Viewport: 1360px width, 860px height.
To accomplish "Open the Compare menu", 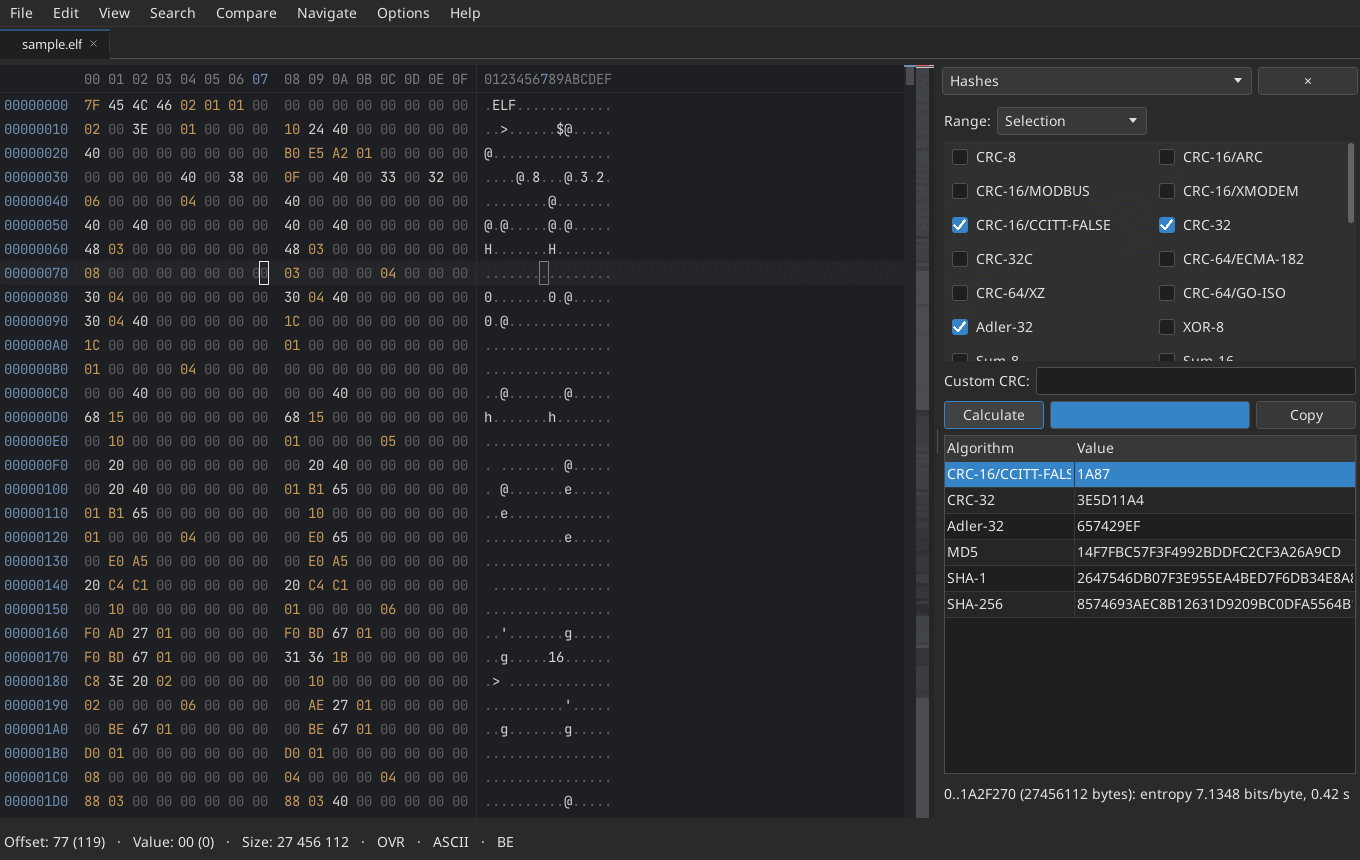I will 246,13.
